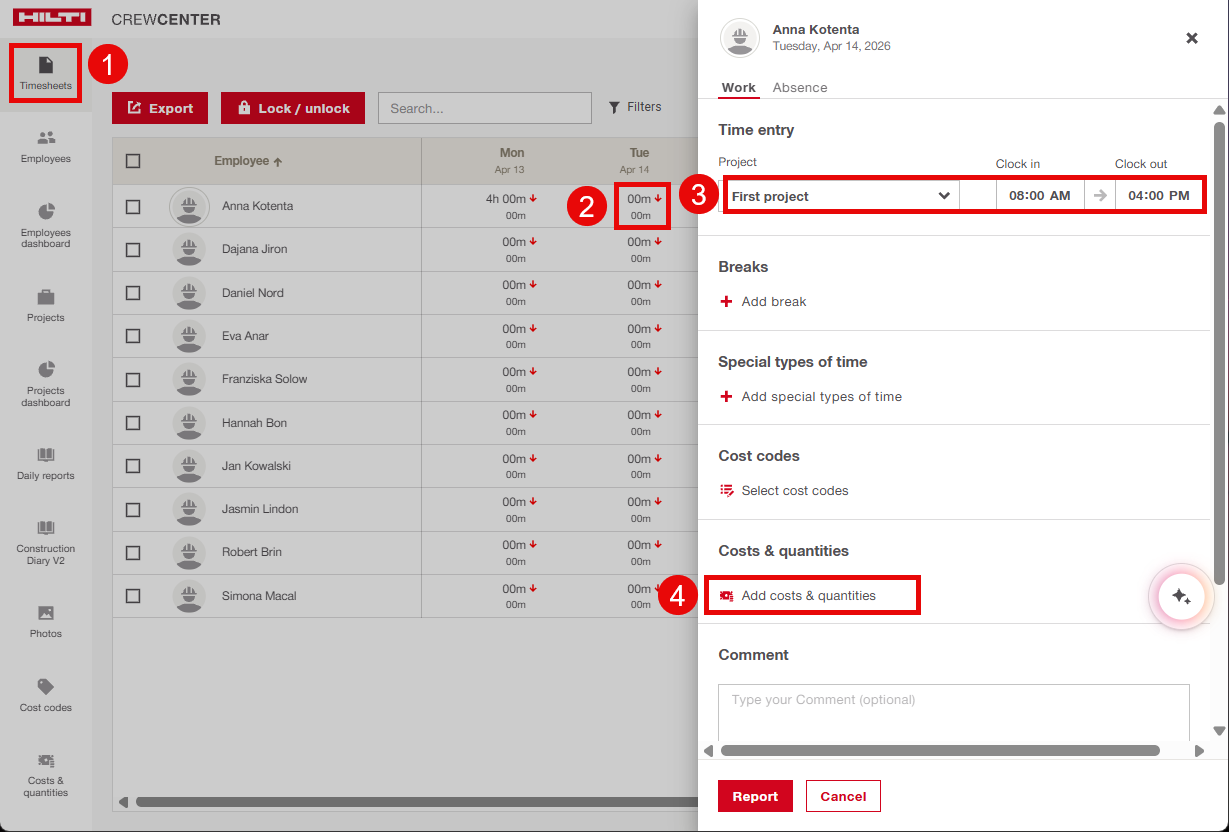Open Construction Diary V2 in sidebar
Image resolution: width=1229 pixels, height=832 pixels.
coord(46,538)
